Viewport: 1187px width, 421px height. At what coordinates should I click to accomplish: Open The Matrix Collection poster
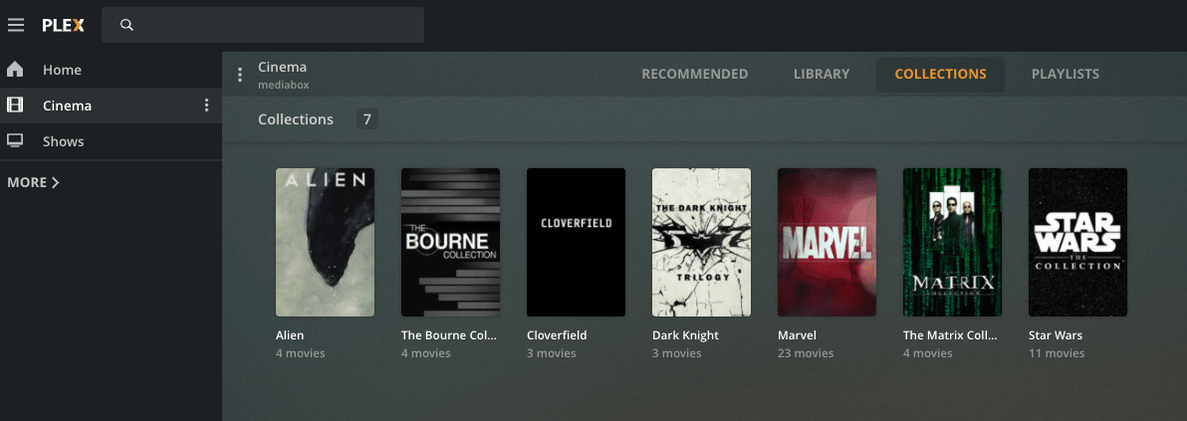[x=952, y=242]
